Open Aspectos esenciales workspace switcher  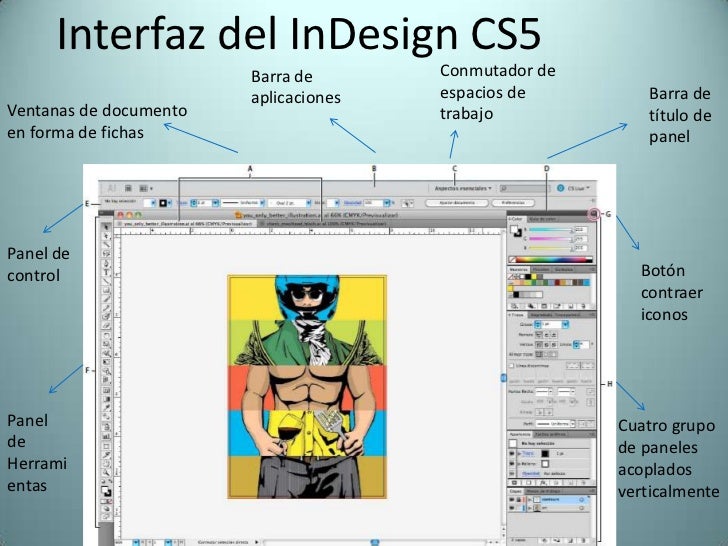(x=463, y=188)
